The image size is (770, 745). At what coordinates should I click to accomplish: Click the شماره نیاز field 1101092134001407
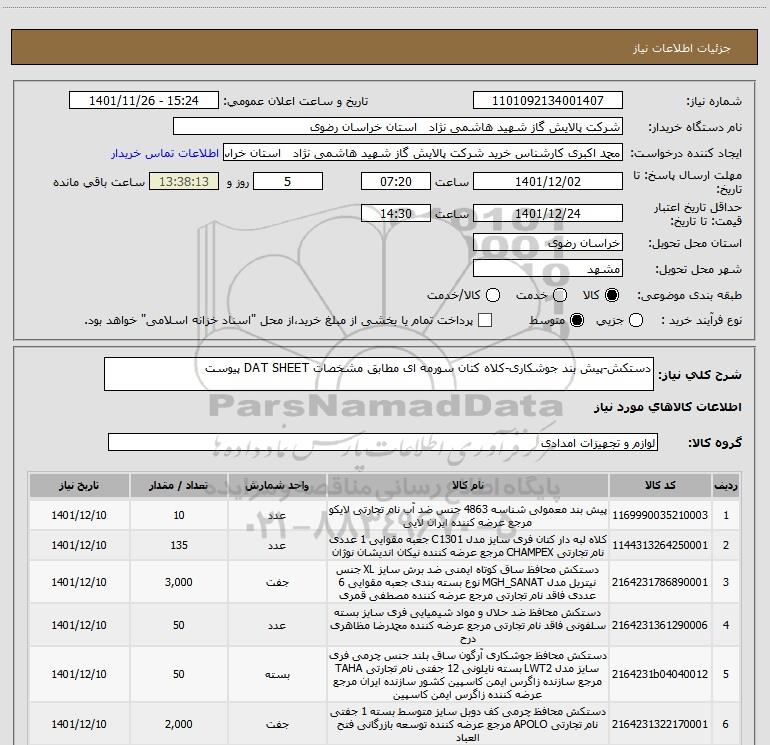click(x=547, y=102)
